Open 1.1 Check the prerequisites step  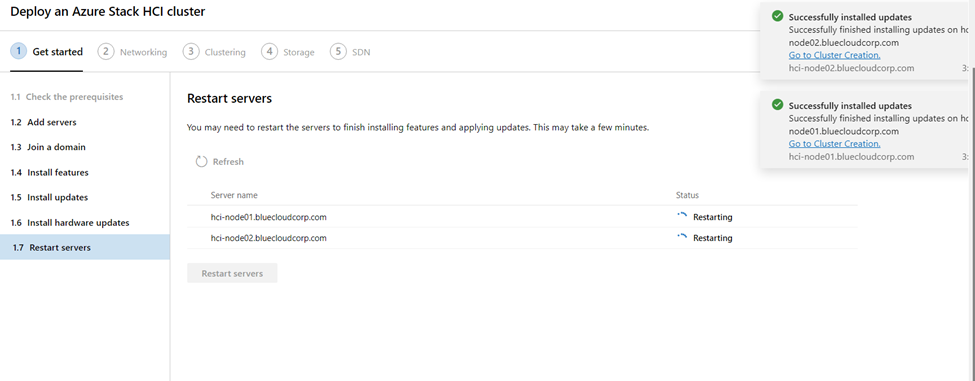point(67,97)
